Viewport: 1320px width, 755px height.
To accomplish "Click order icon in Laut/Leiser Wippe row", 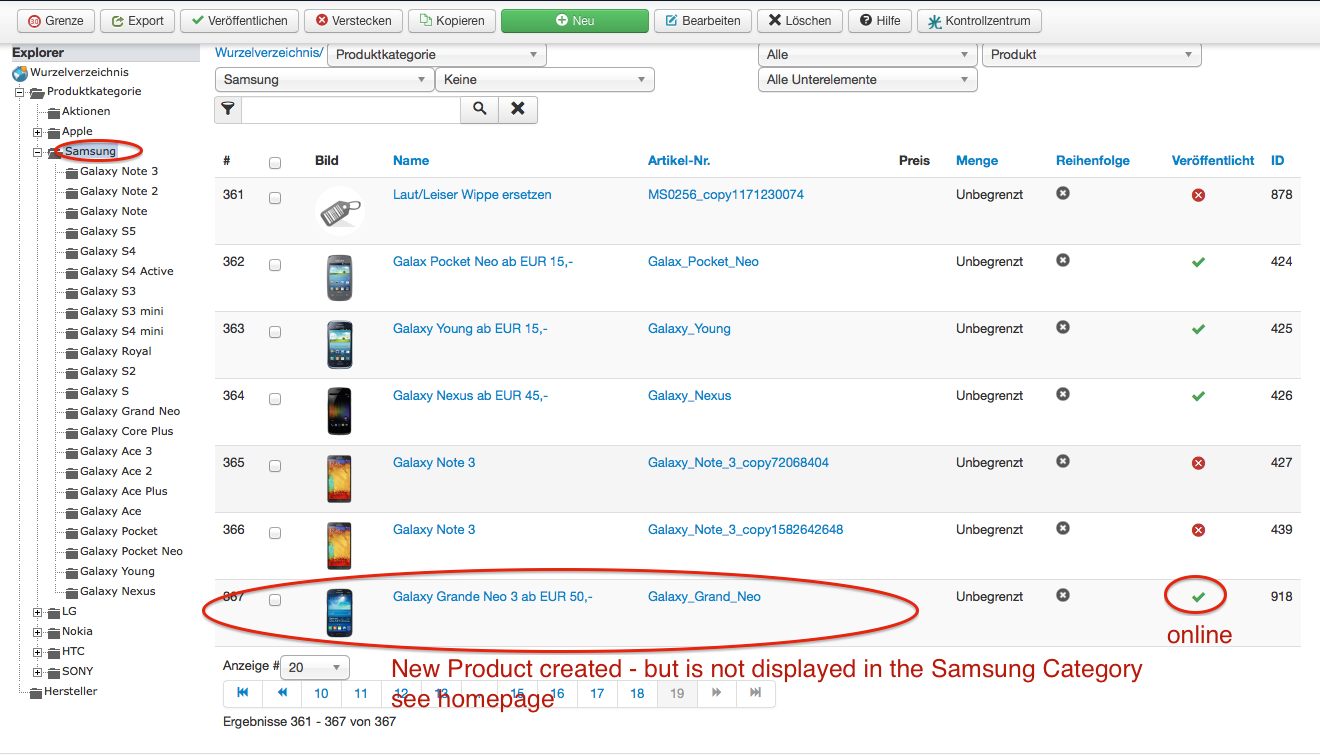I will [1063, 193].
